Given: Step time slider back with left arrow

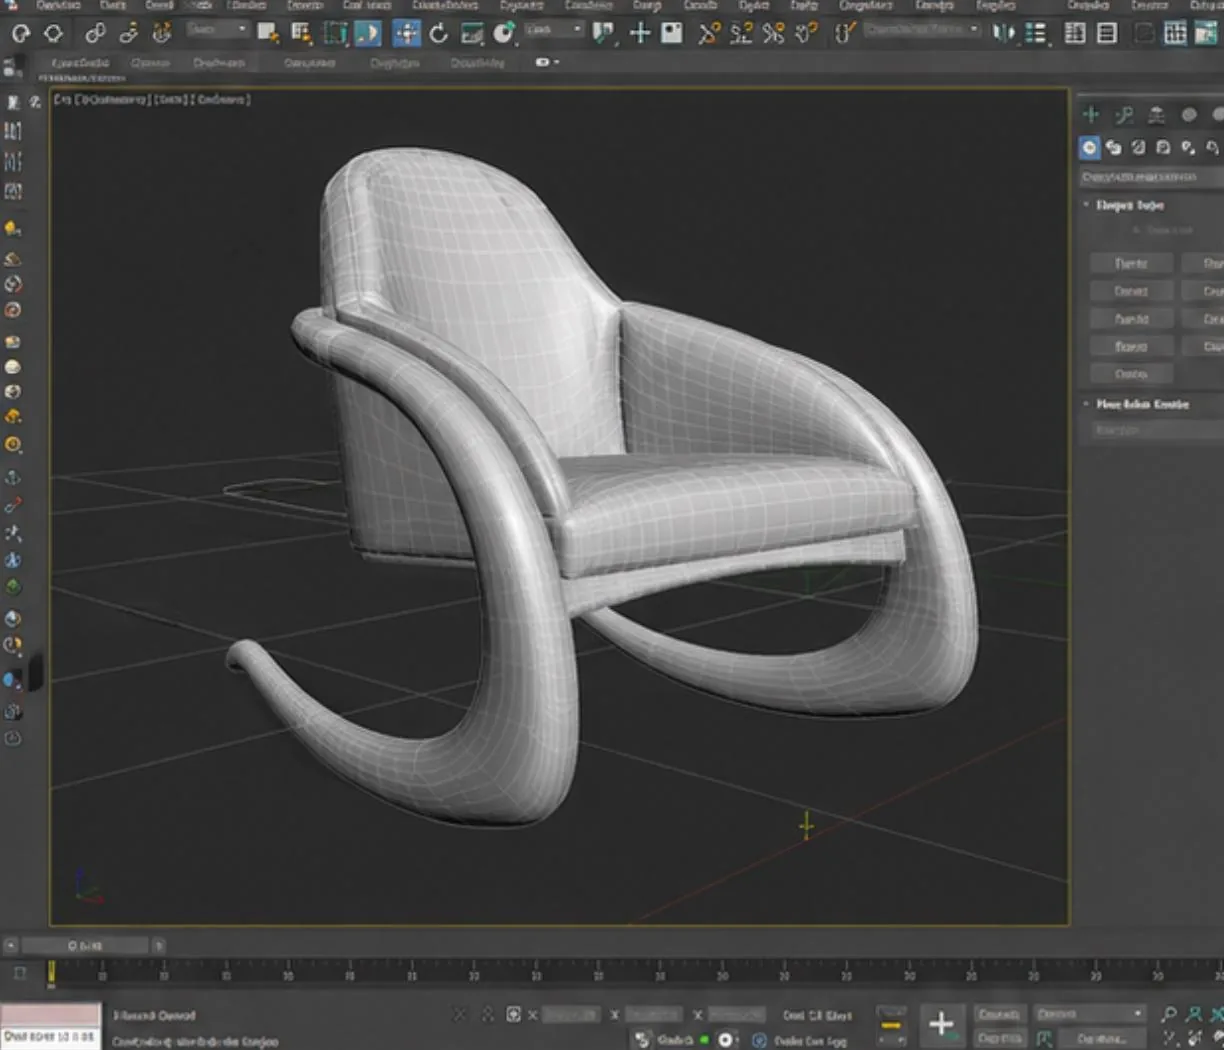Looking at the screenshot, I should coord(11,945).
